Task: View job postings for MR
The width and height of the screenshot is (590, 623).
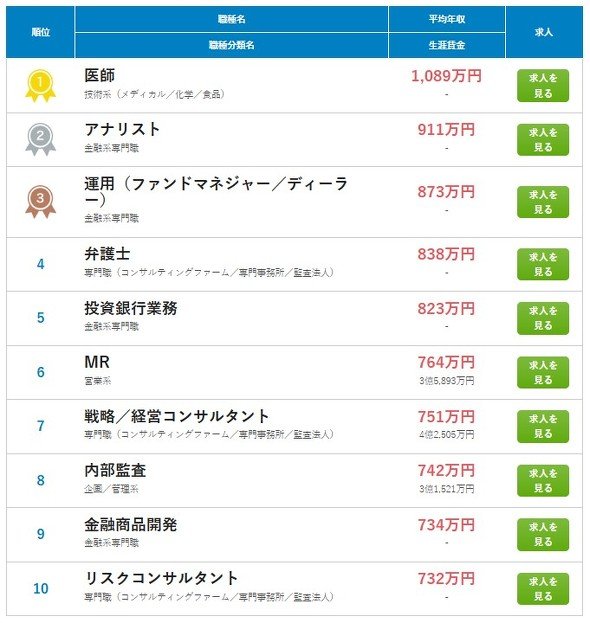Action: pos(543,372)
